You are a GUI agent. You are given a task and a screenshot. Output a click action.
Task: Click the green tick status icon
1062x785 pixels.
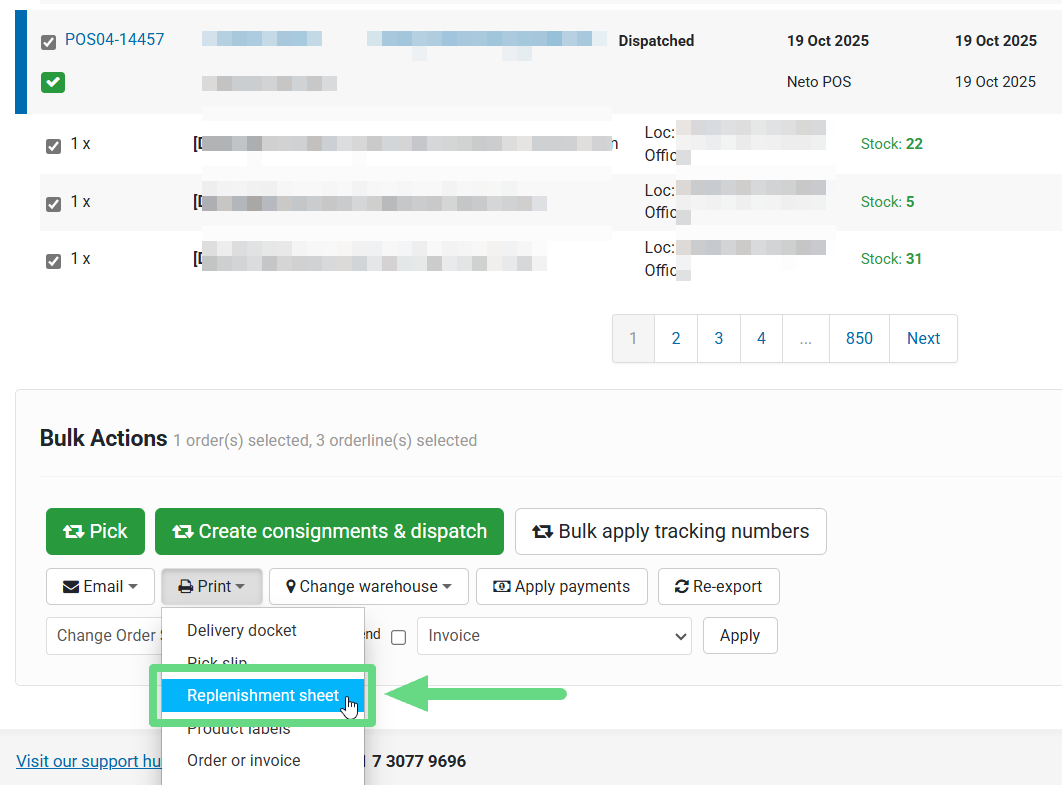[x=53, y=83]
